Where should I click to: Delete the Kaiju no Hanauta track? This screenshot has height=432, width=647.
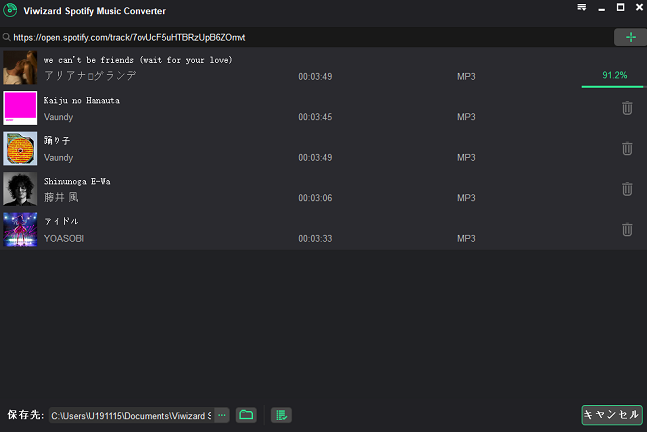pos(627,108)
